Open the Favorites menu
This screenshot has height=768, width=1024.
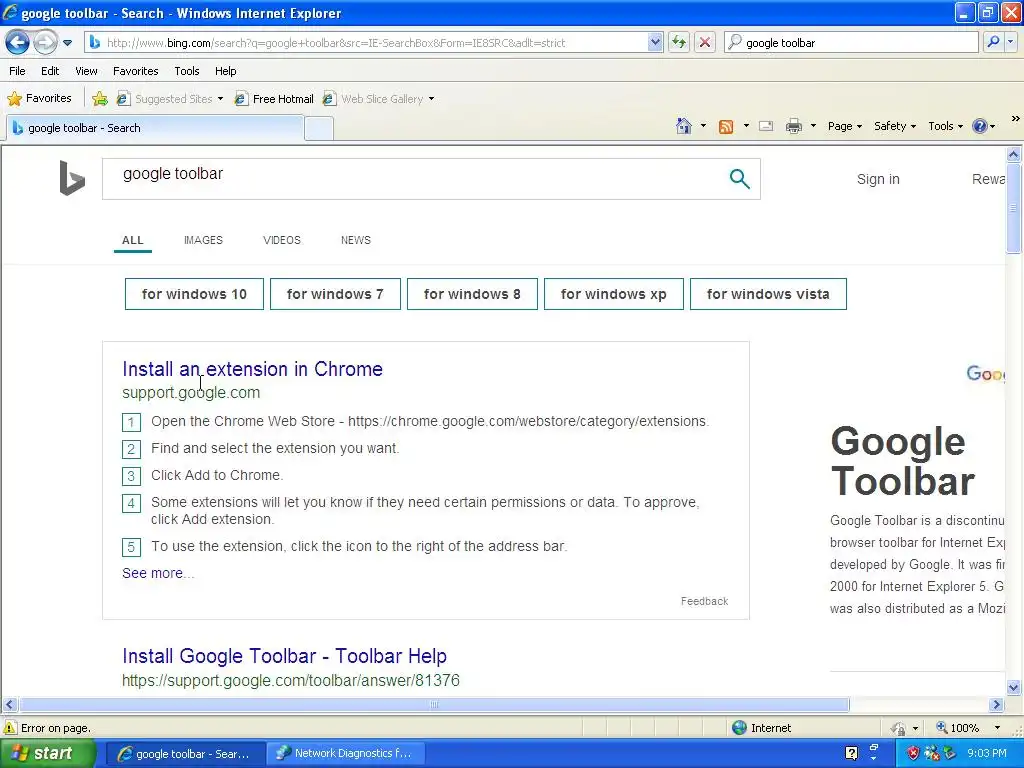135,71
